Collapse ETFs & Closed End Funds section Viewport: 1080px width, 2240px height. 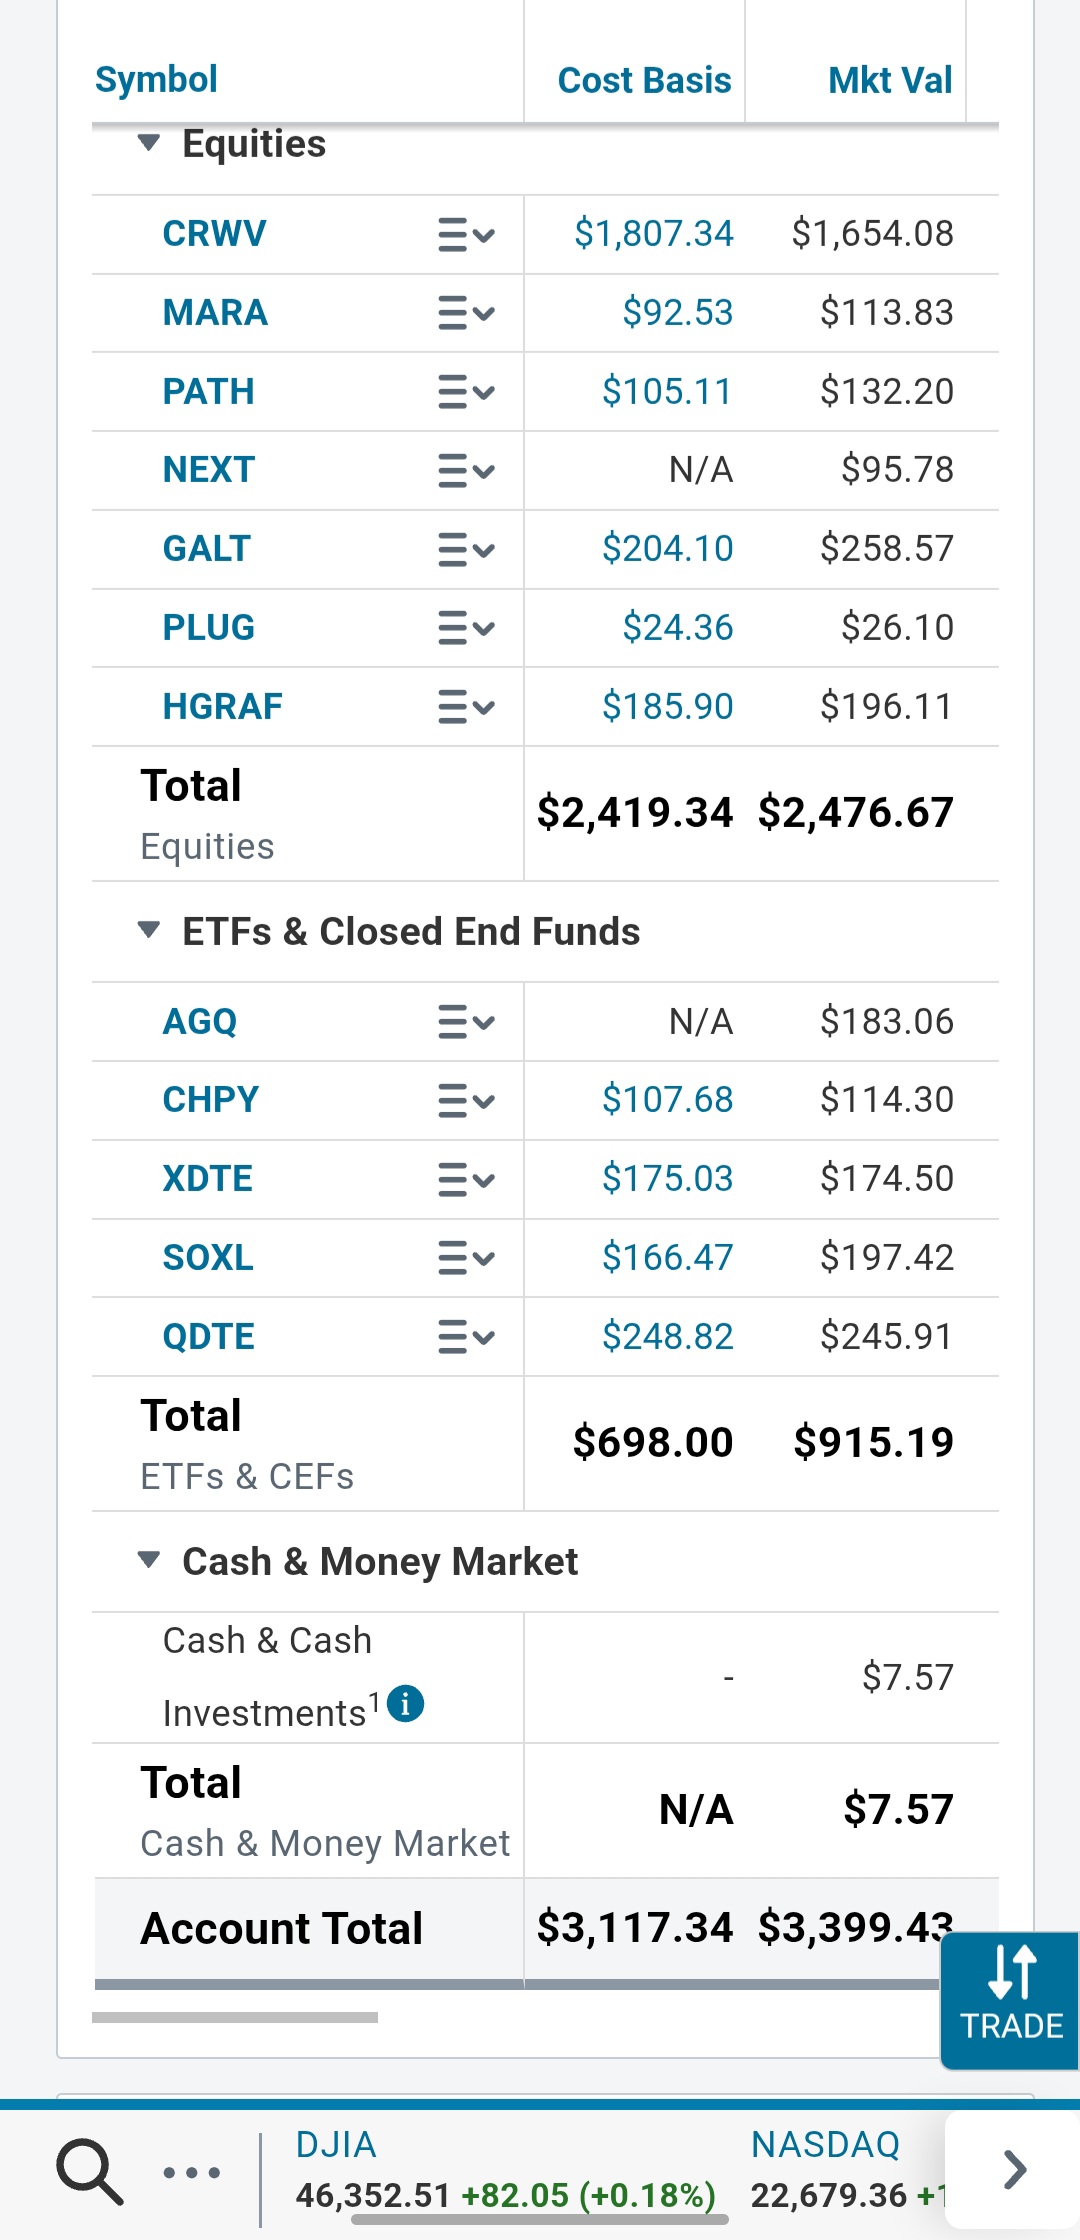149,931
